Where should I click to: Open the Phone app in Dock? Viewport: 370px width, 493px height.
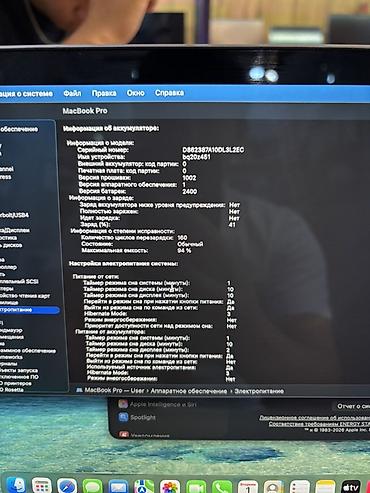222,487
